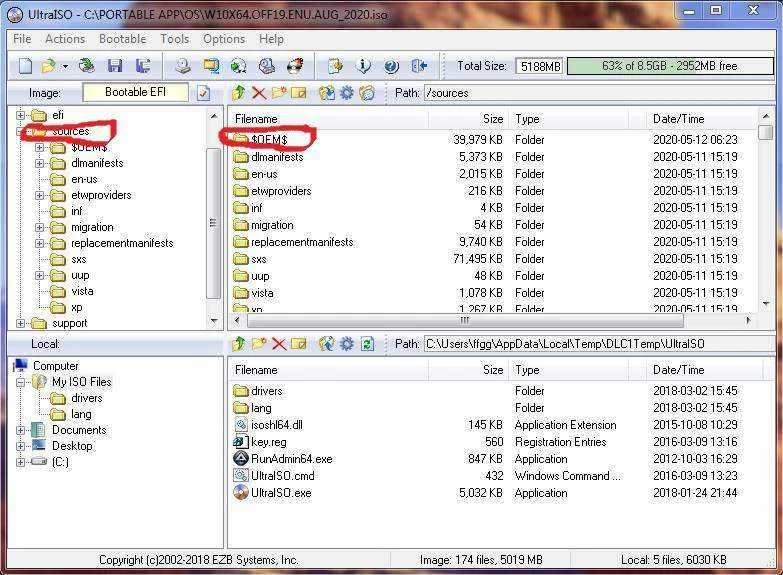Select the en-us folder in the image tree
Image resolution: width=783 pixels, height=575 pixels.
84,179
